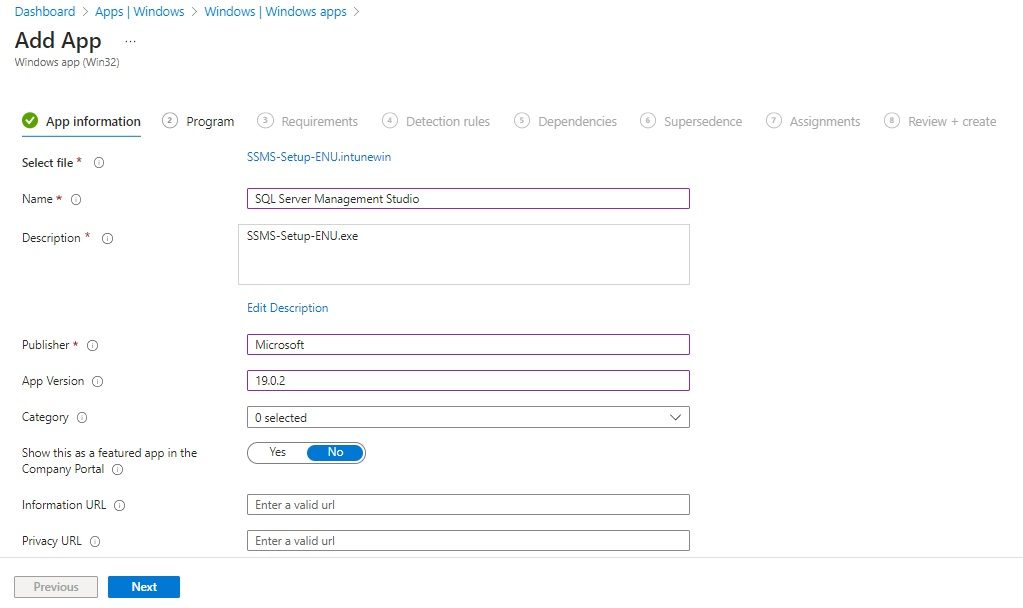Click the green checkmark on App information

(x=29, y=121)
